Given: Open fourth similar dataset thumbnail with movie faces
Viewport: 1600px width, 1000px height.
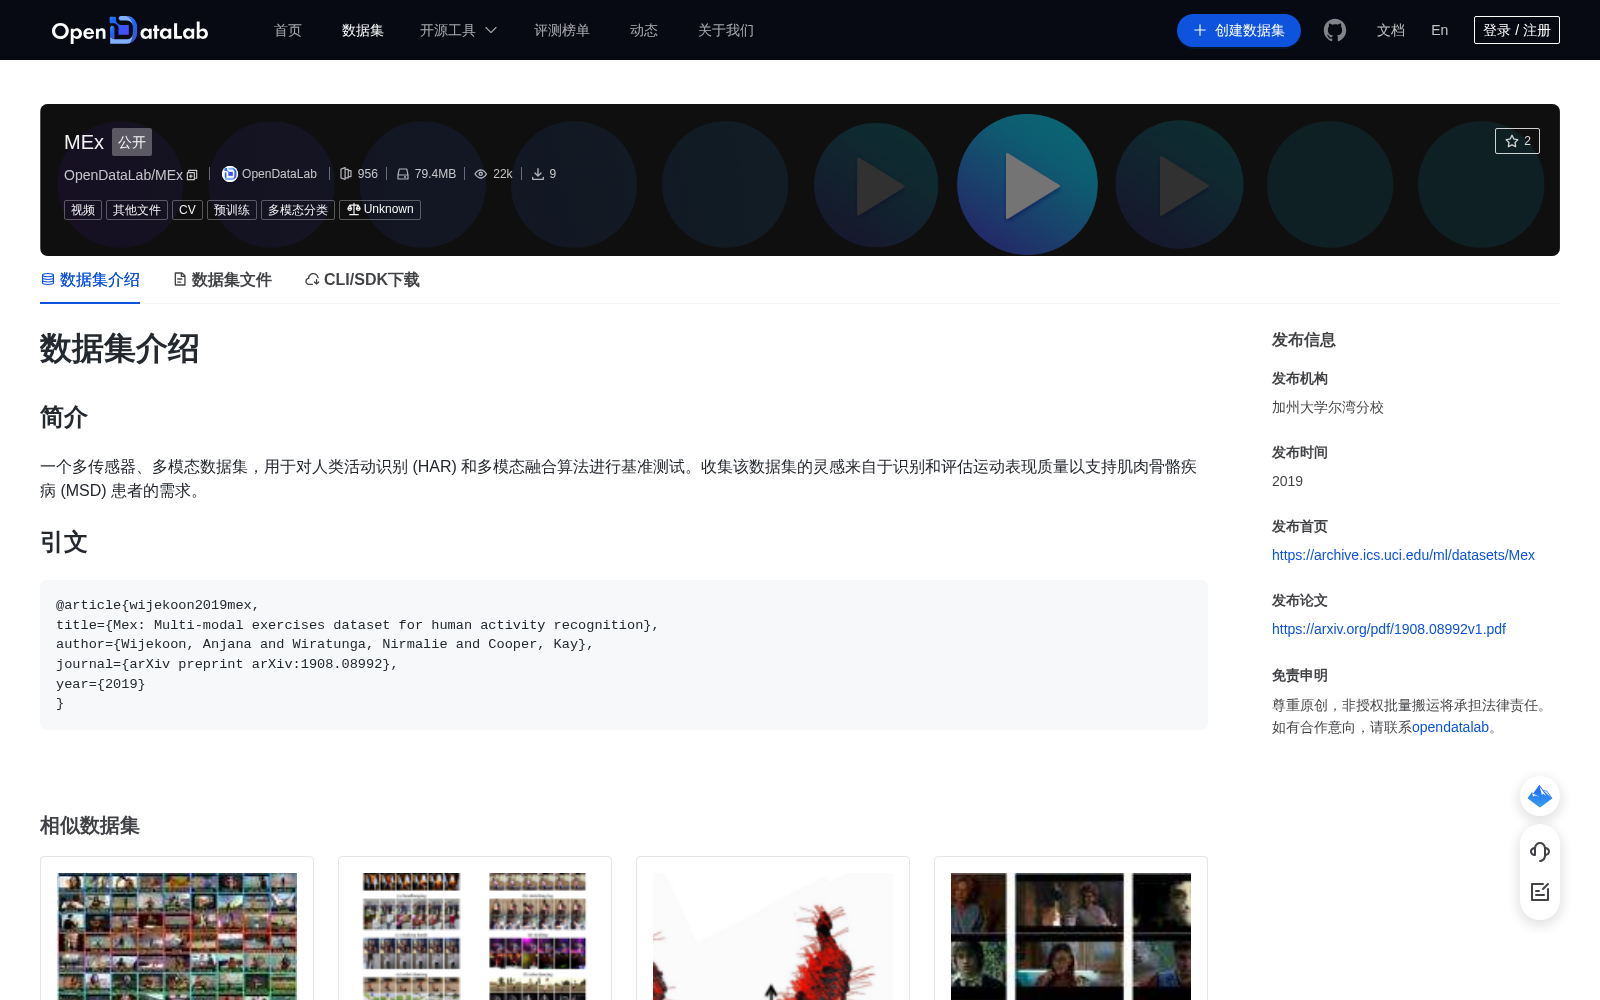Looking at the screenshot, I should (1071, 936).
